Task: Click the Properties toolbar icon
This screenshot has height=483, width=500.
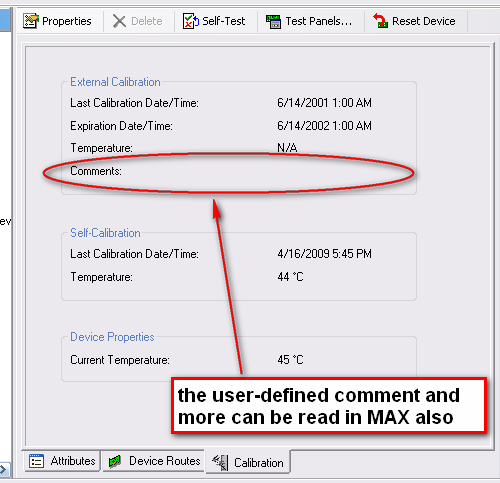Action: point(31,21)
